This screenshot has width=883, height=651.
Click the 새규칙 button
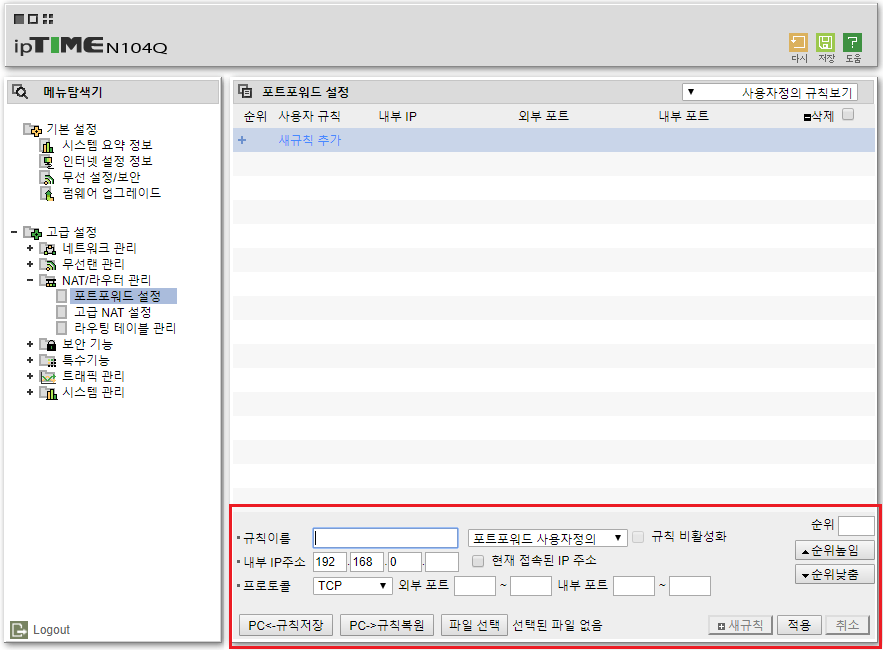coord(740,625)
